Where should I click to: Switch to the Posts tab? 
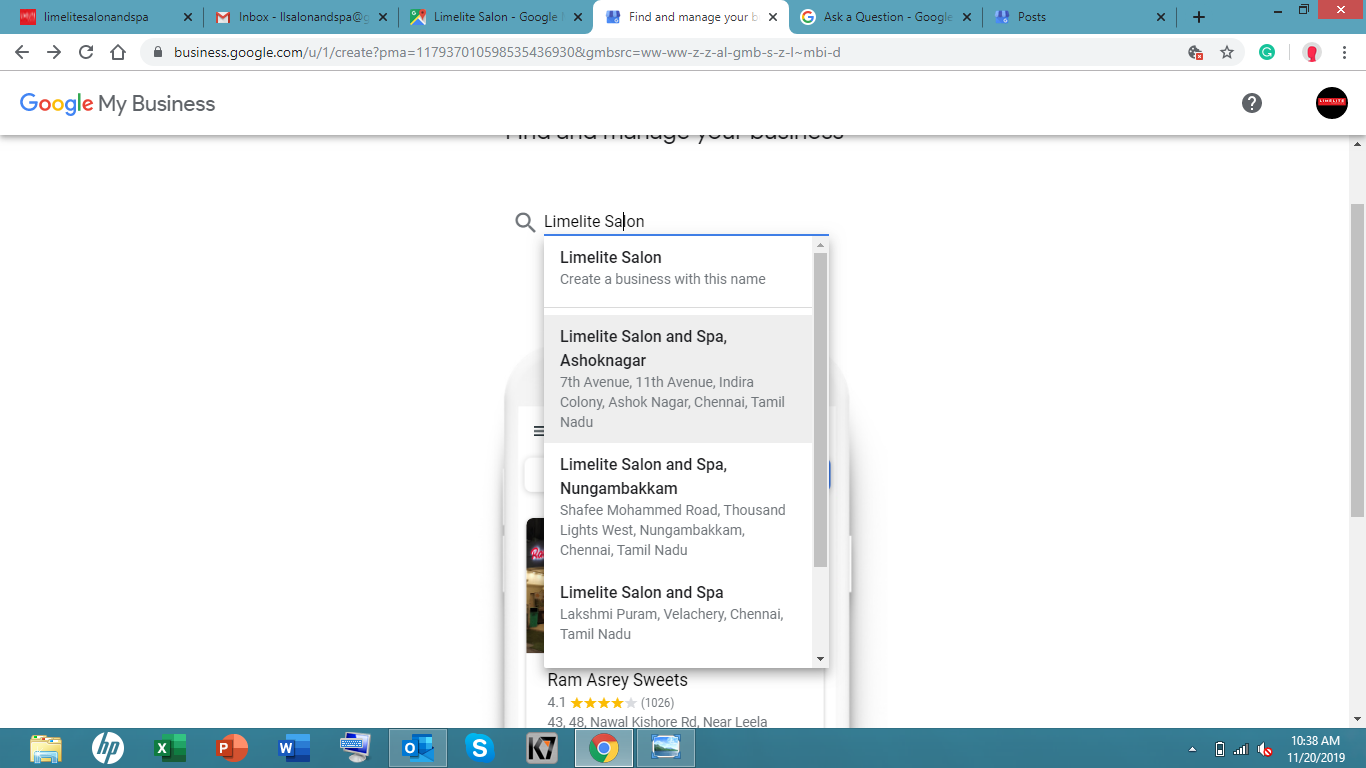1078,17
